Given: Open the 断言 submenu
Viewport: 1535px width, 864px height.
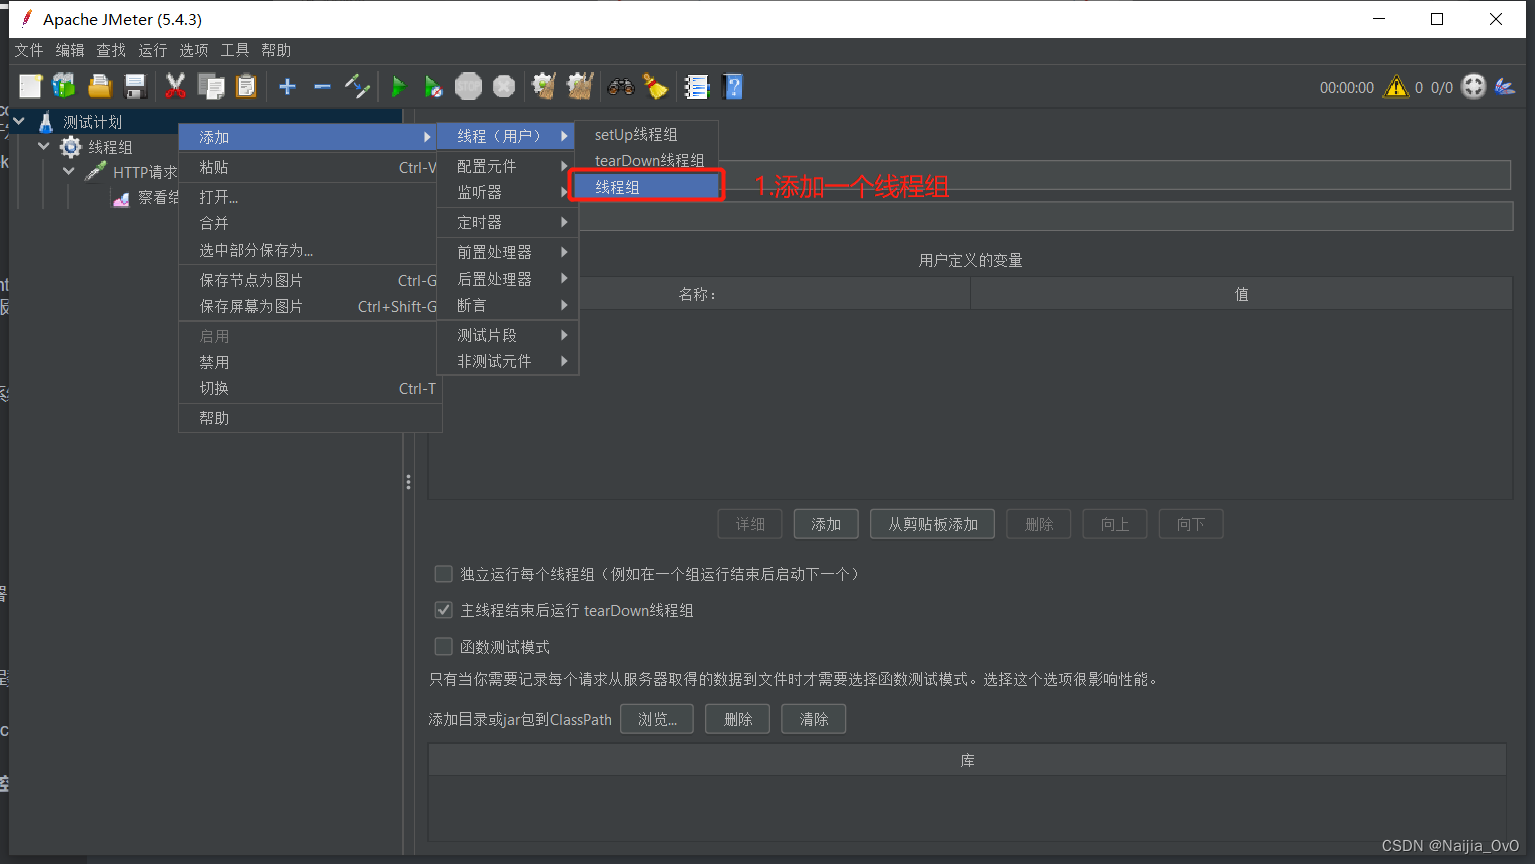Looking at the screenshot, I should click(508, 305).
